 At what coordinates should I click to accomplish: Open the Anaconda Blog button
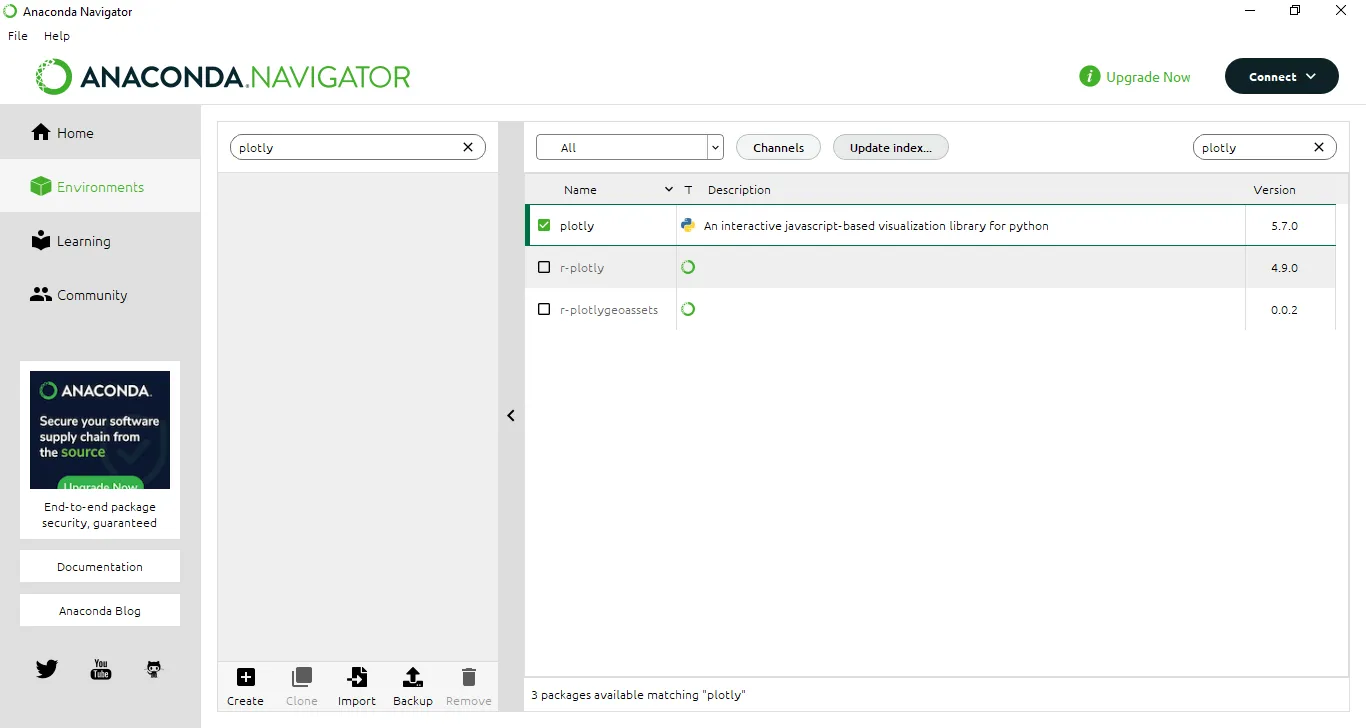point(100,610)
